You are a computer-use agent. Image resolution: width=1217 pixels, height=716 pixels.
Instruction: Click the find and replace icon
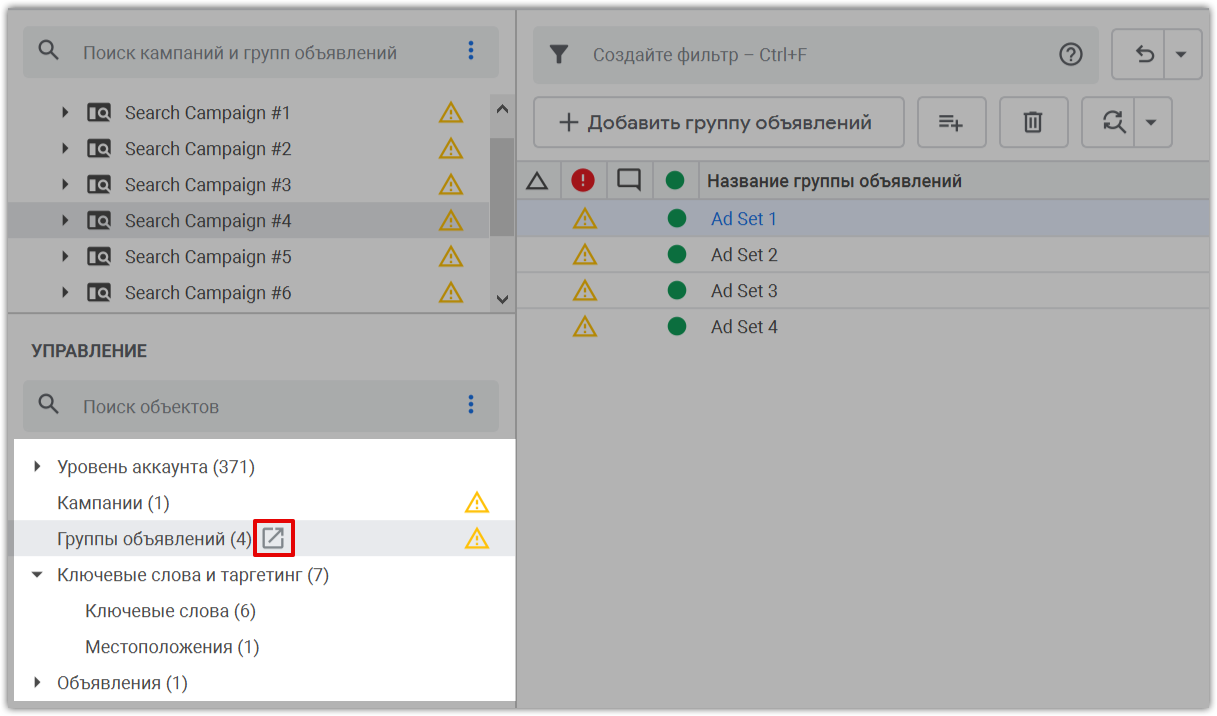[1113, 123]
